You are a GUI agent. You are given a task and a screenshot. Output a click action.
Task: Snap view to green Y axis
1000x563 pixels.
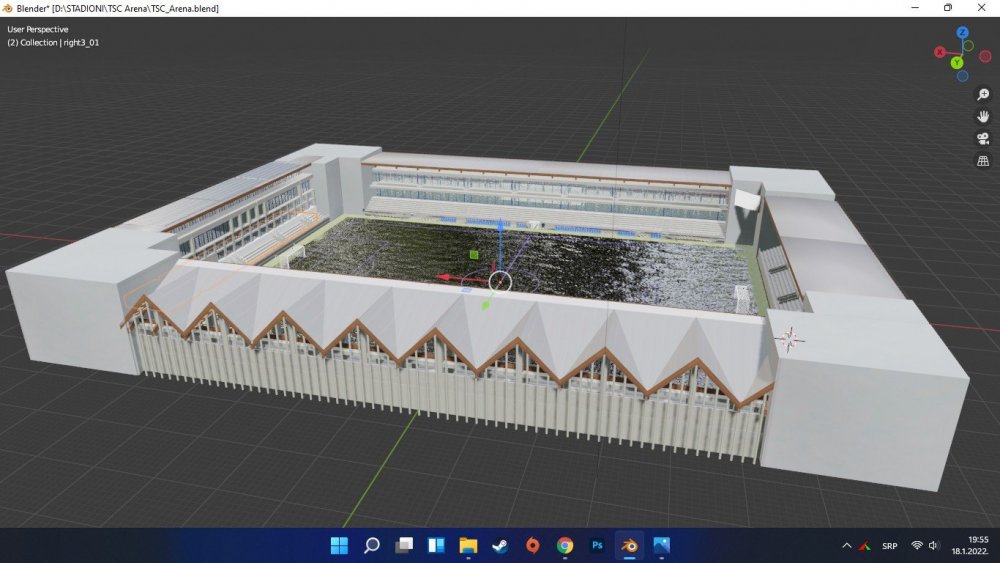956,63
